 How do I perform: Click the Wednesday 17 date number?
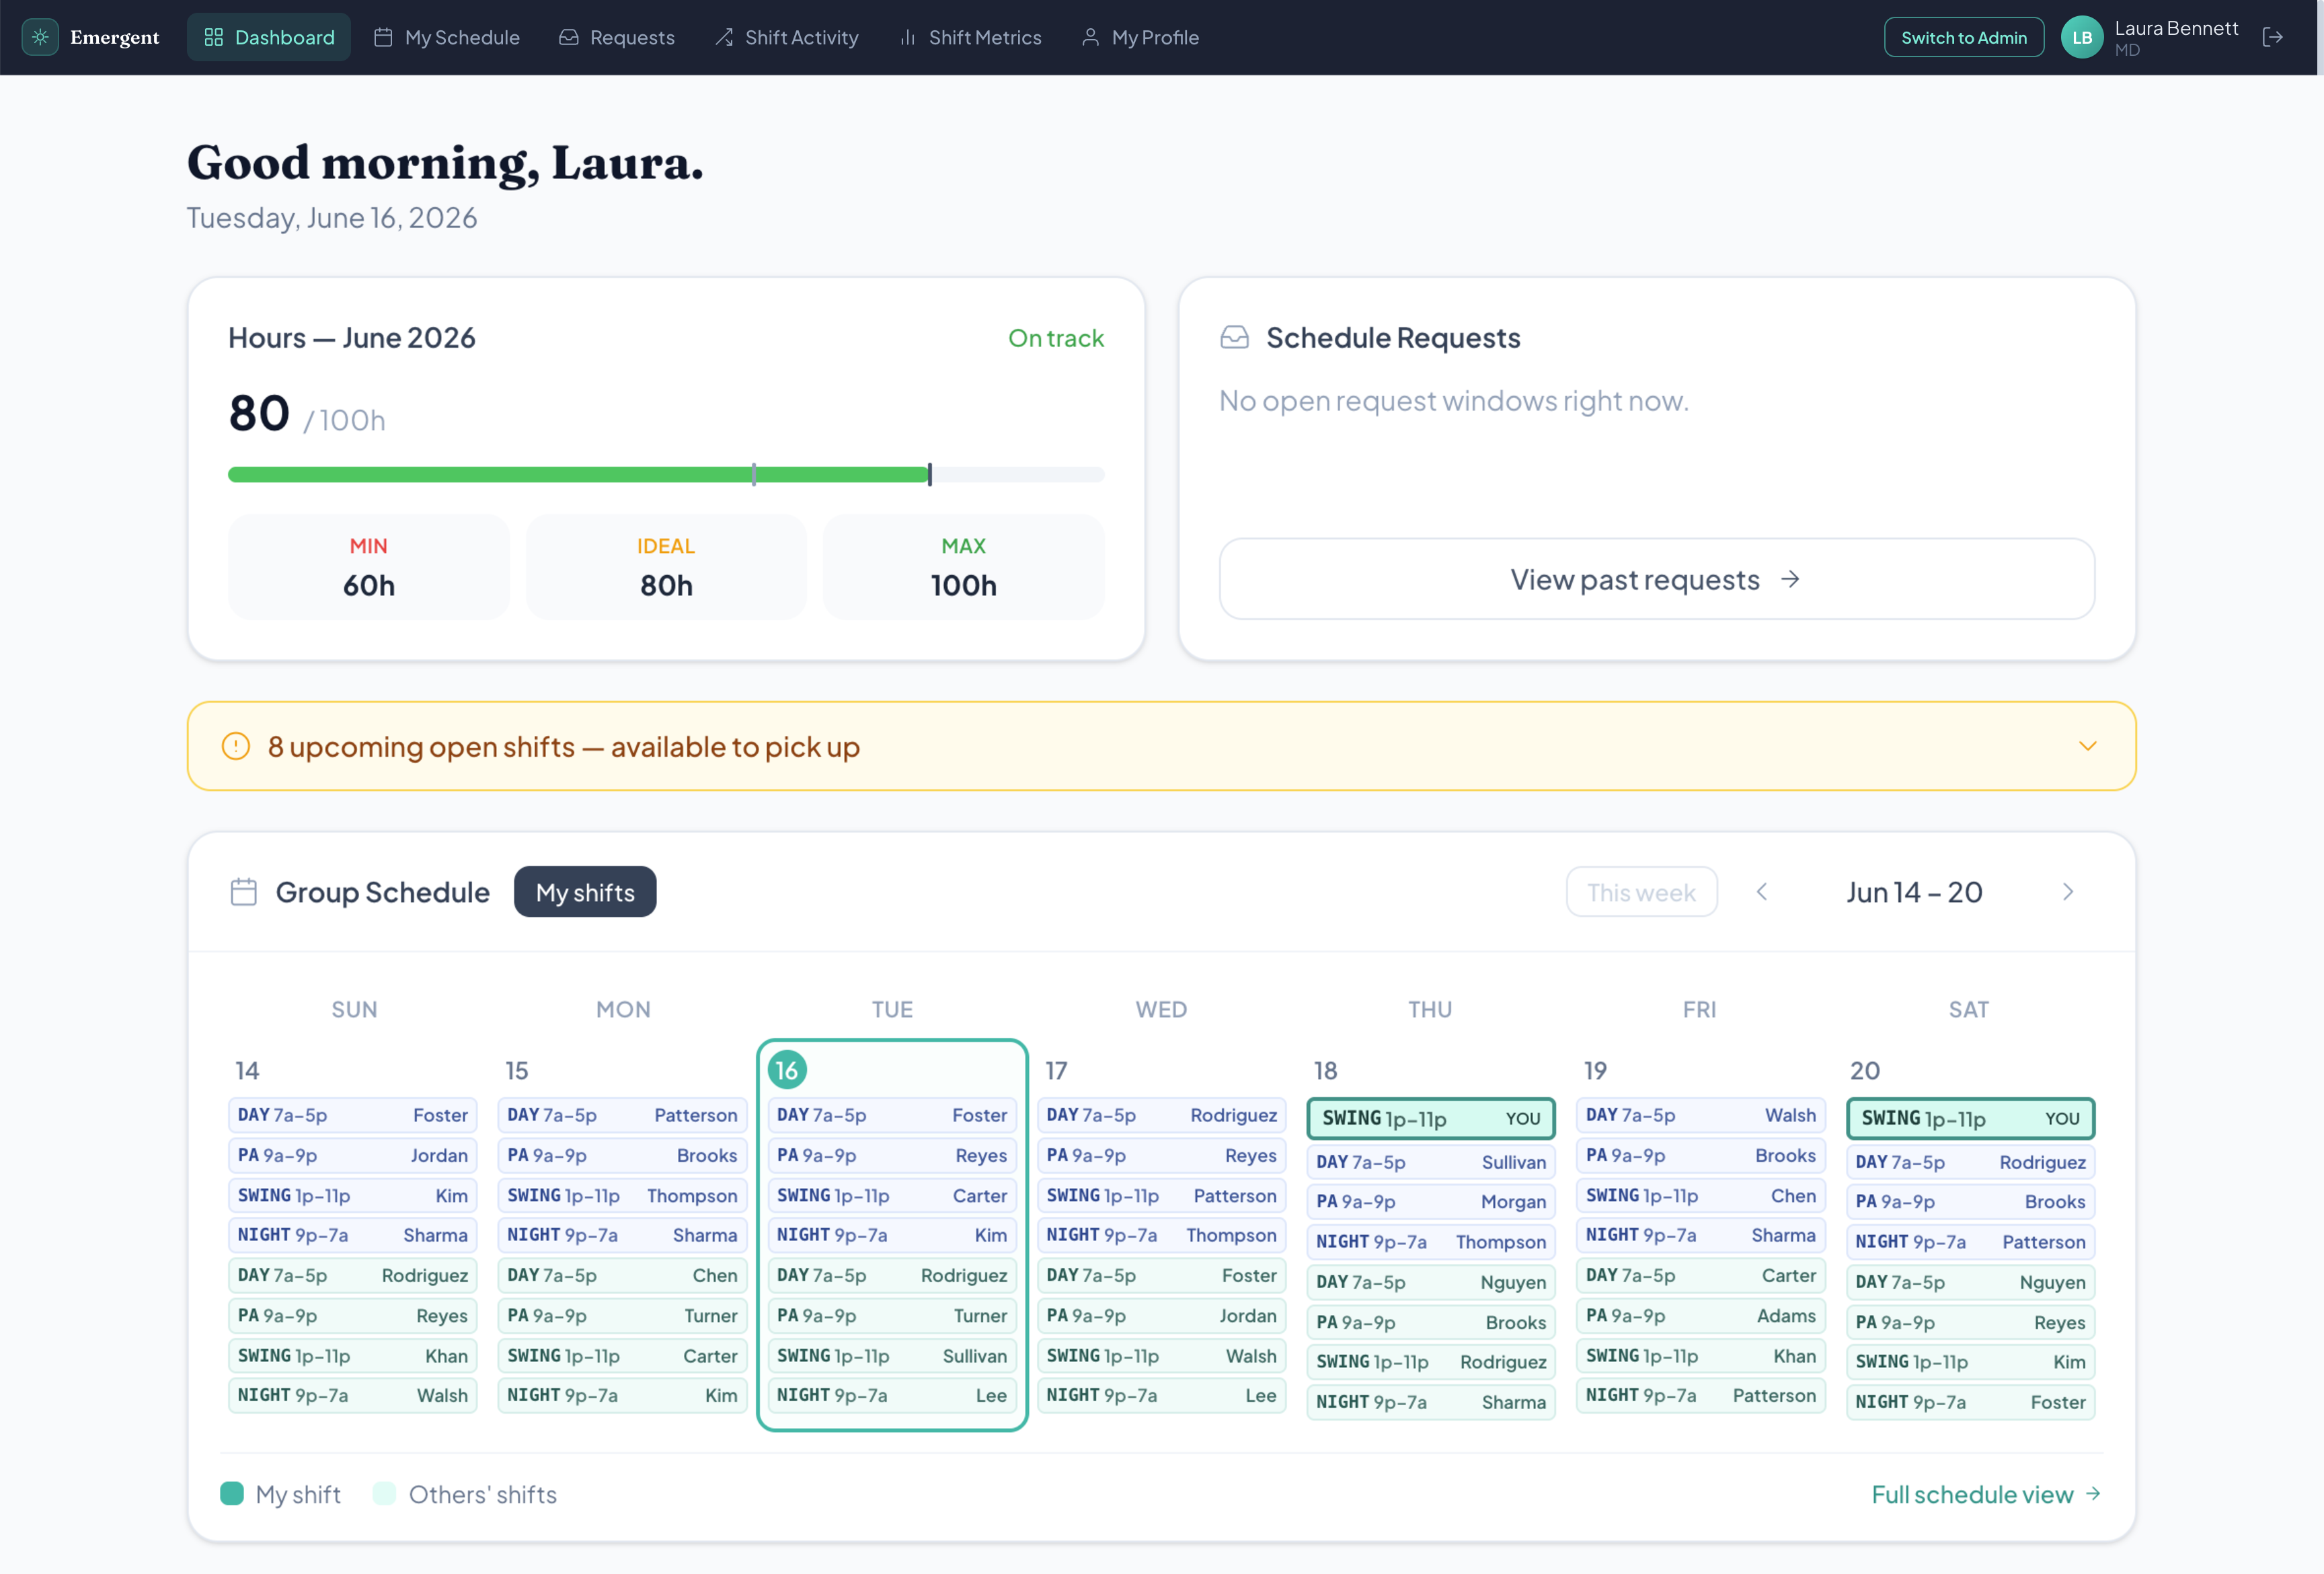click(x=1056, y=1070)
